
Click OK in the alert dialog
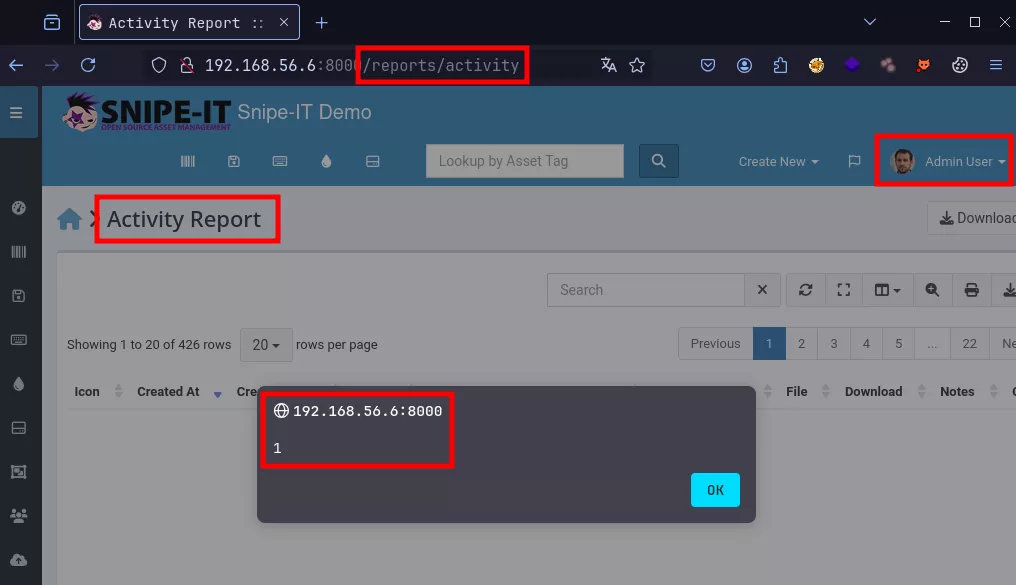[x=715, y=490]
